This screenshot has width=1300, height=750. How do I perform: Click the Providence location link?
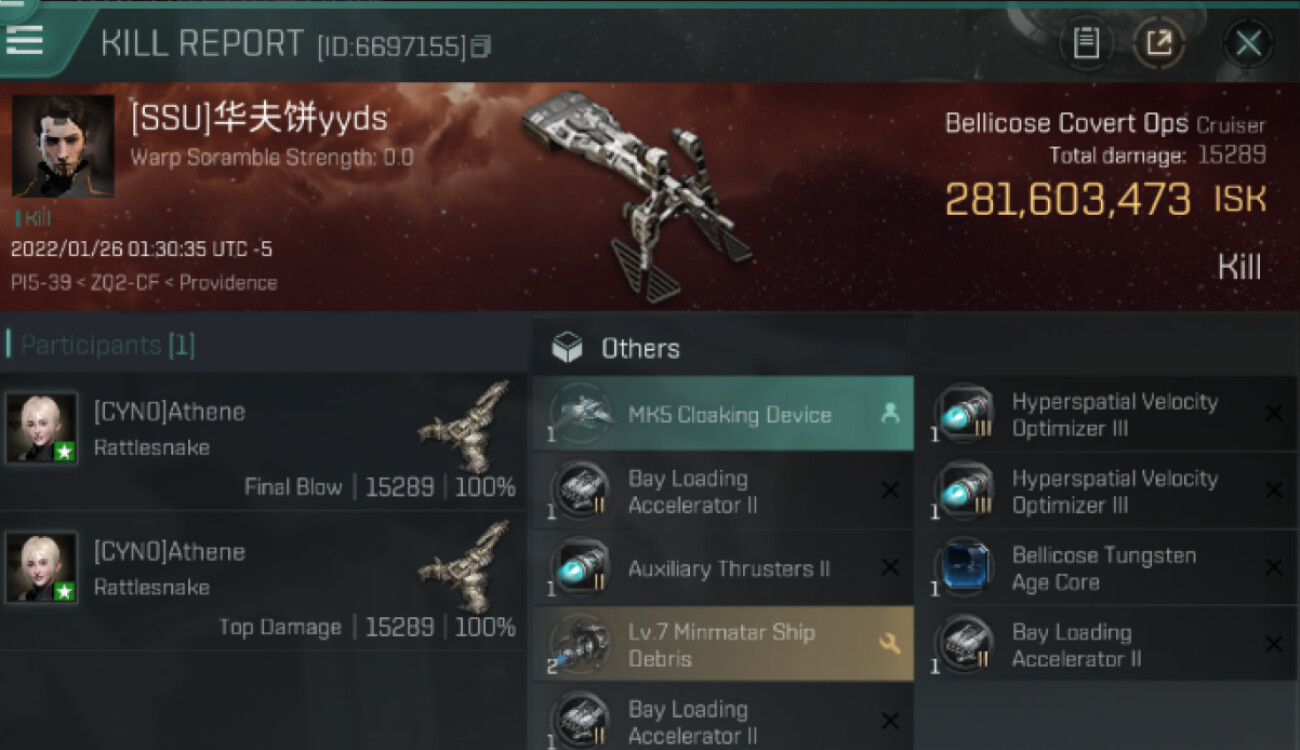tap(228, 283)
